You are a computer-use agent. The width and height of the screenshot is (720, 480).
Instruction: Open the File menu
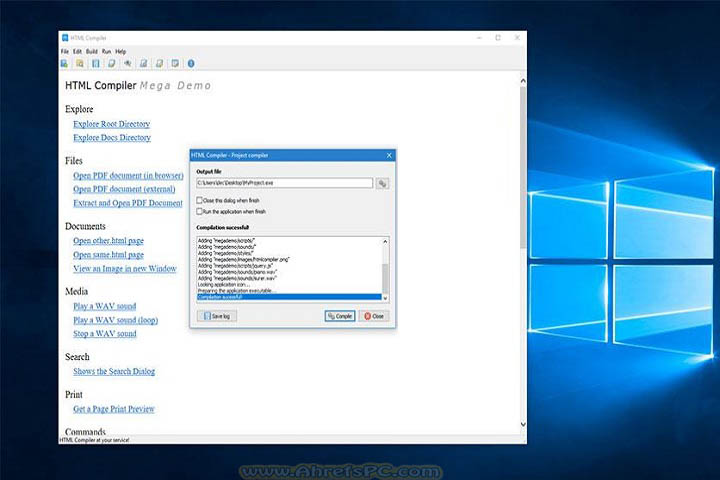pyautogui.click(x=65, y=51)
